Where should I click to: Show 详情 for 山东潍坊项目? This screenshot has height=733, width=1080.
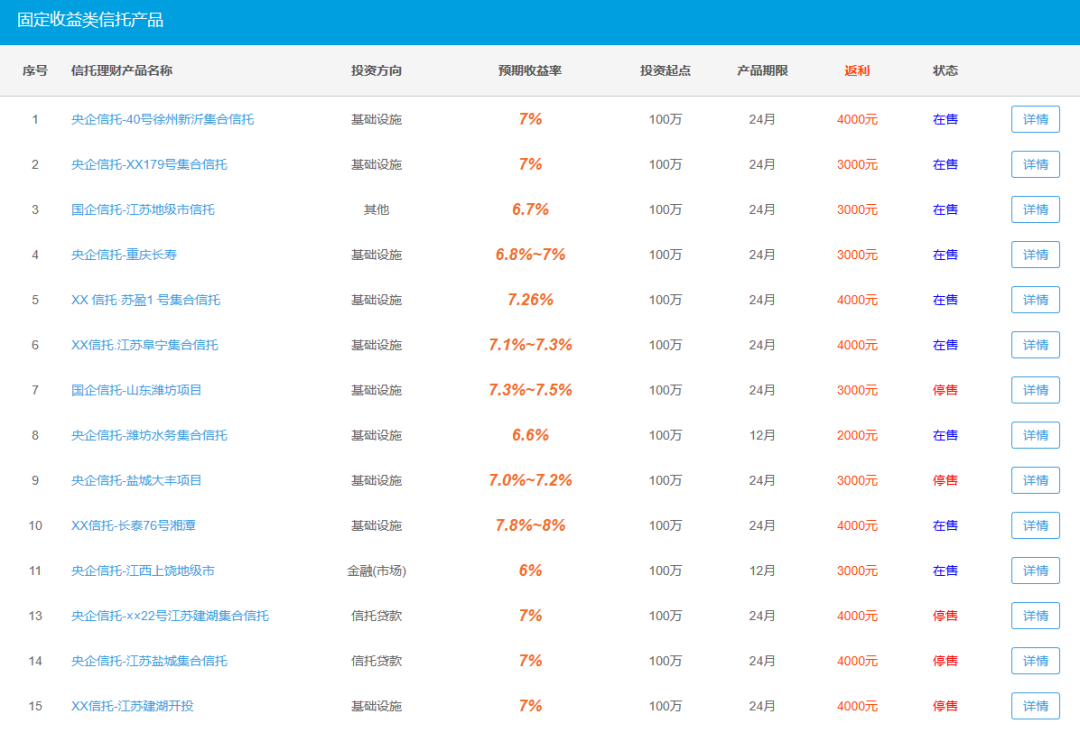[1035, 390]
